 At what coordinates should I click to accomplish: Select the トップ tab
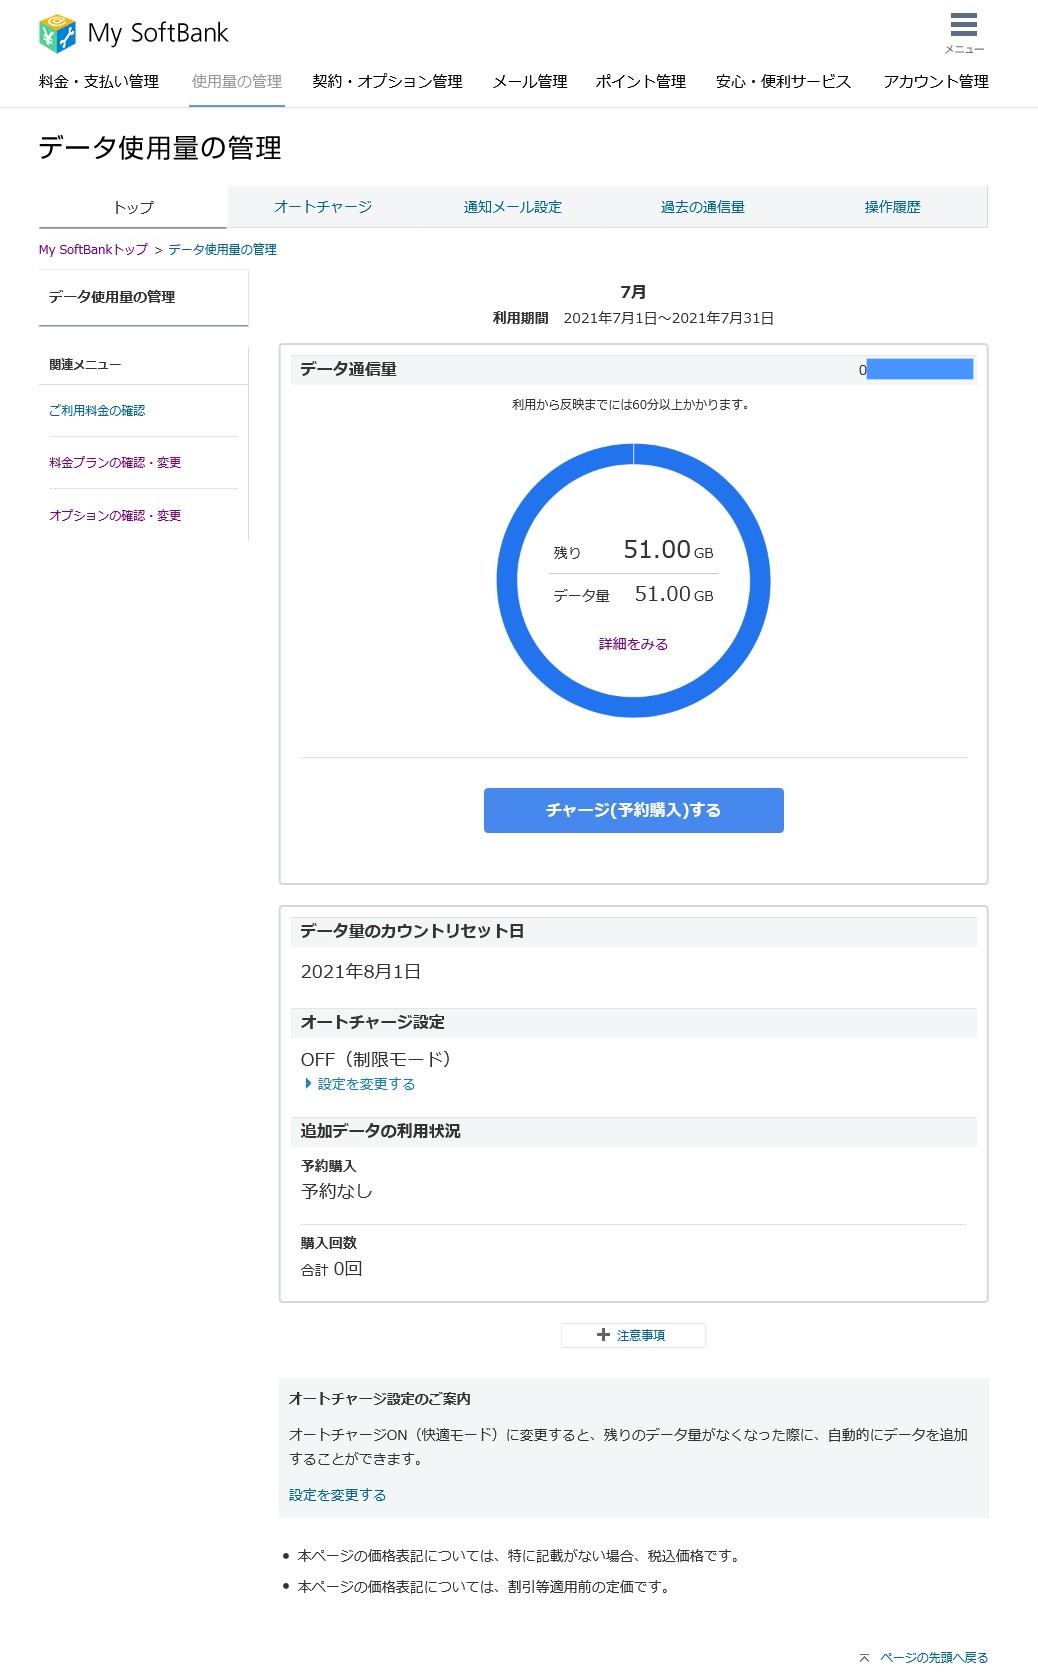click(133, 207)
